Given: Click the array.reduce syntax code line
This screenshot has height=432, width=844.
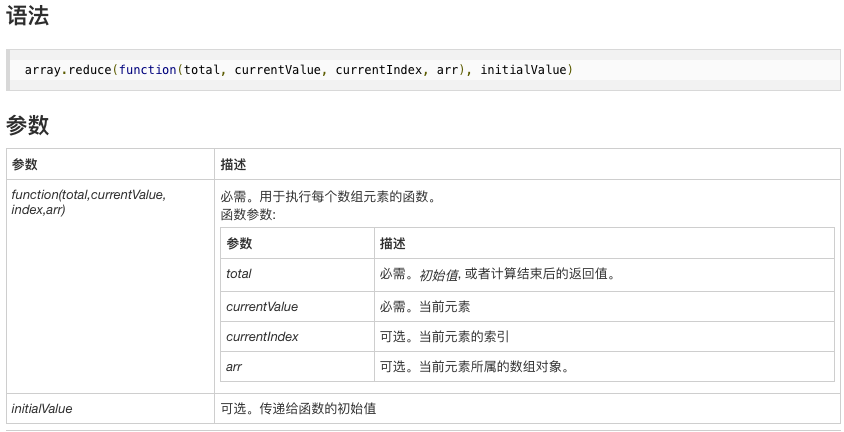Looking at the screenshot, I should click(x=299, y=70).
